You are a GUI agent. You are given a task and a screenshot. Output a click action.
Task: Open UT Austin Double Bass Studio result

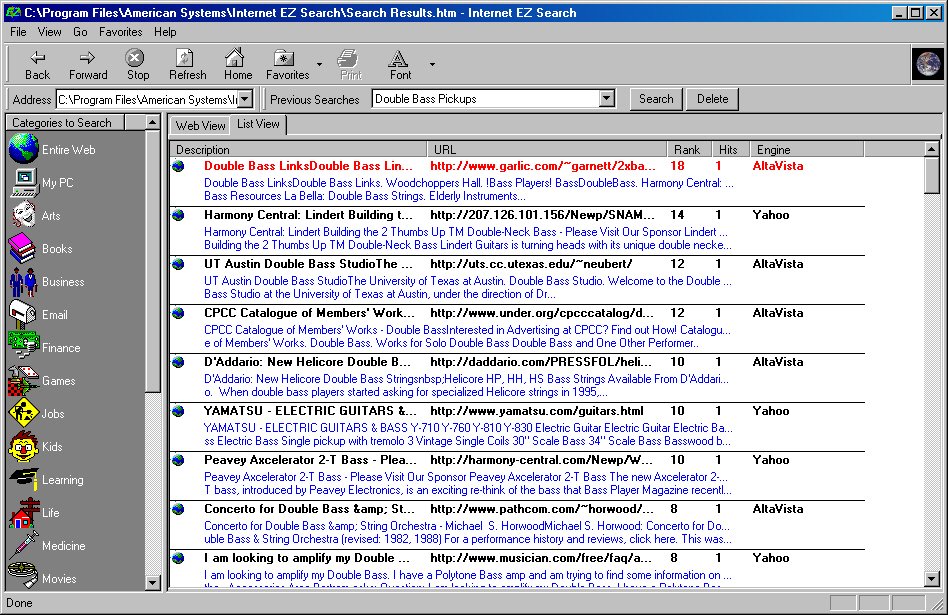(x=308, y=264)
